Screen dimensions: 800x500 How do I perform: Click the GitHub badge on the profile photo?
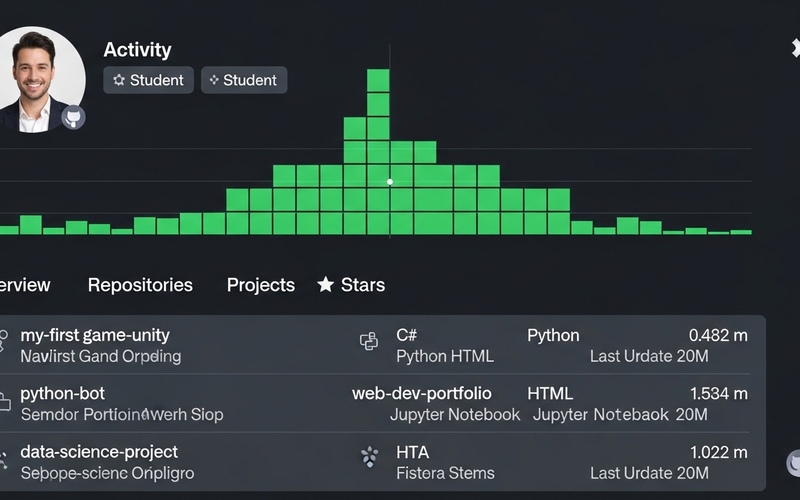click(x=73, y=116)
